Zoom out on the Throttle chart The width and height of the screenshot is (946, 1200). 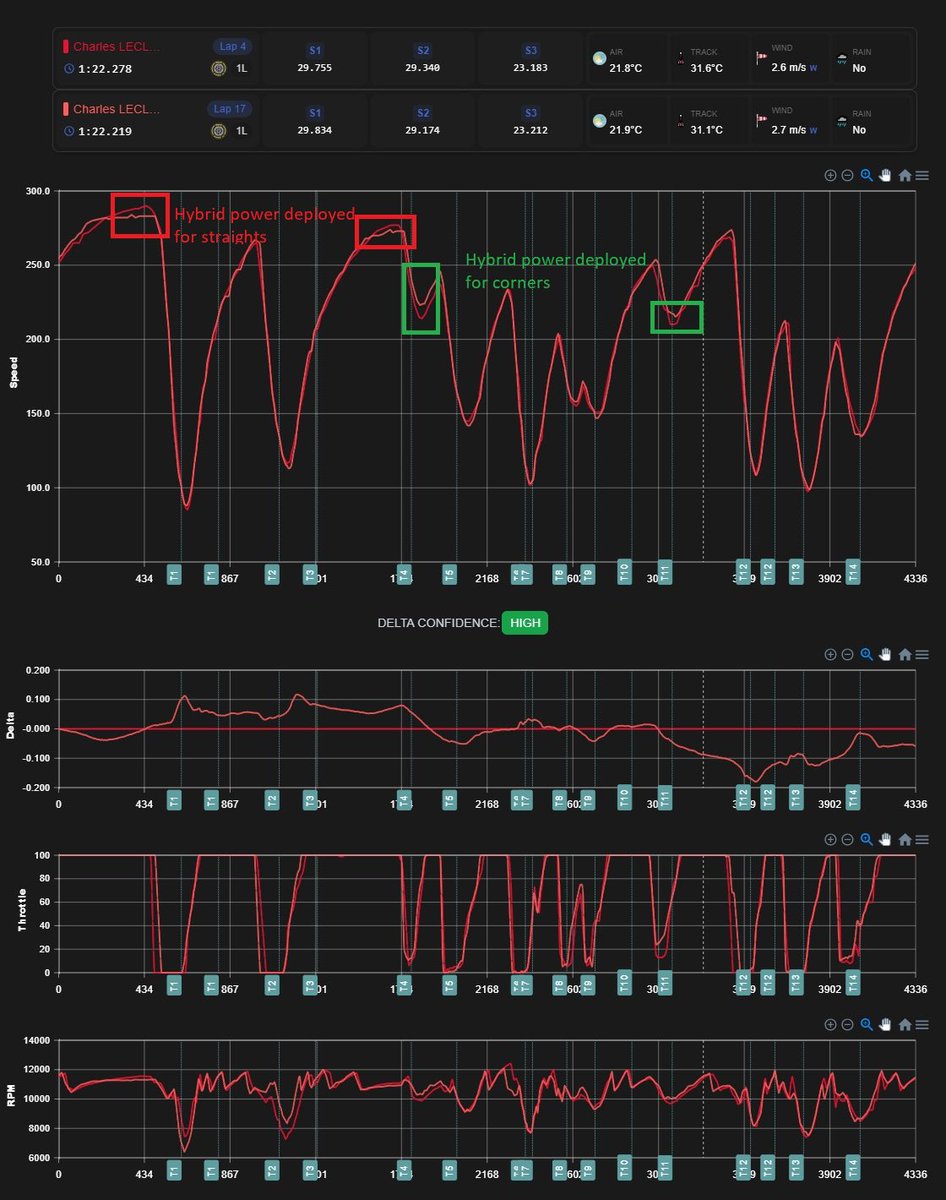pyautogui.click(x=847, y=840)
